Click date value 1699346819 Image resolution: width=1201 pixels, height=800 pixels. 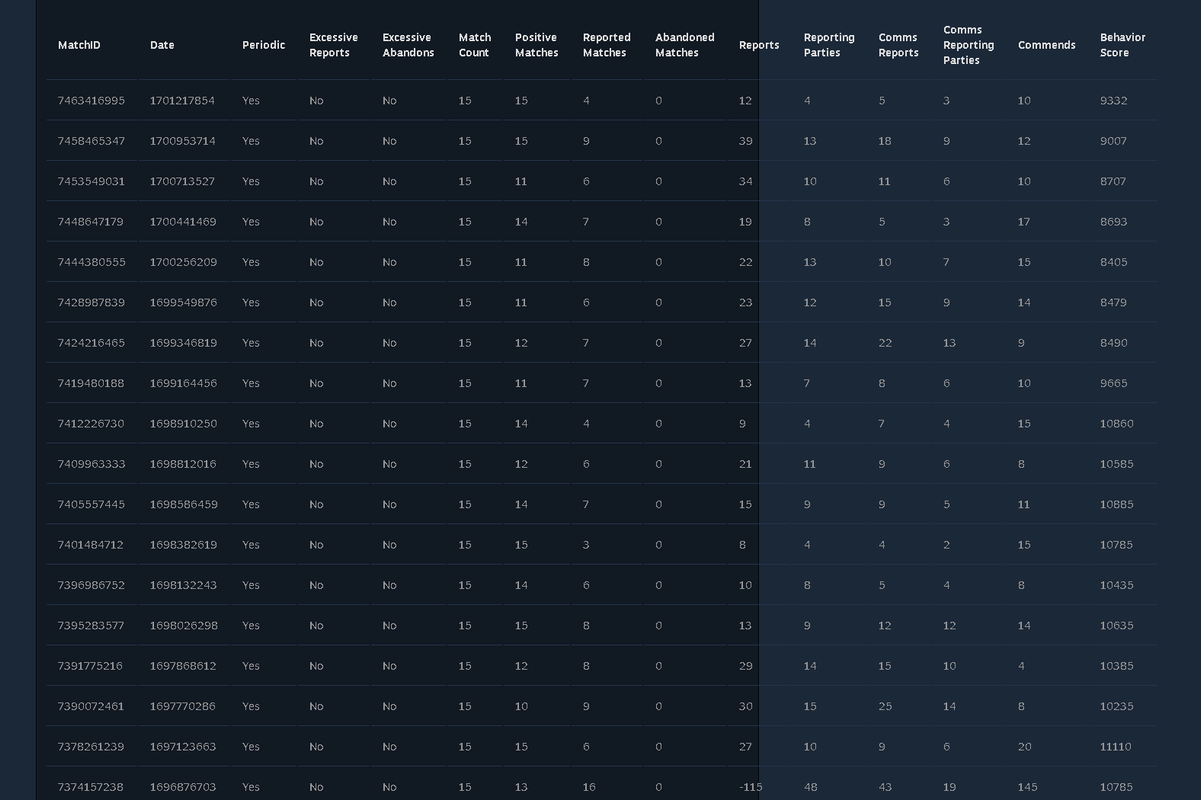tap(183, 343)
